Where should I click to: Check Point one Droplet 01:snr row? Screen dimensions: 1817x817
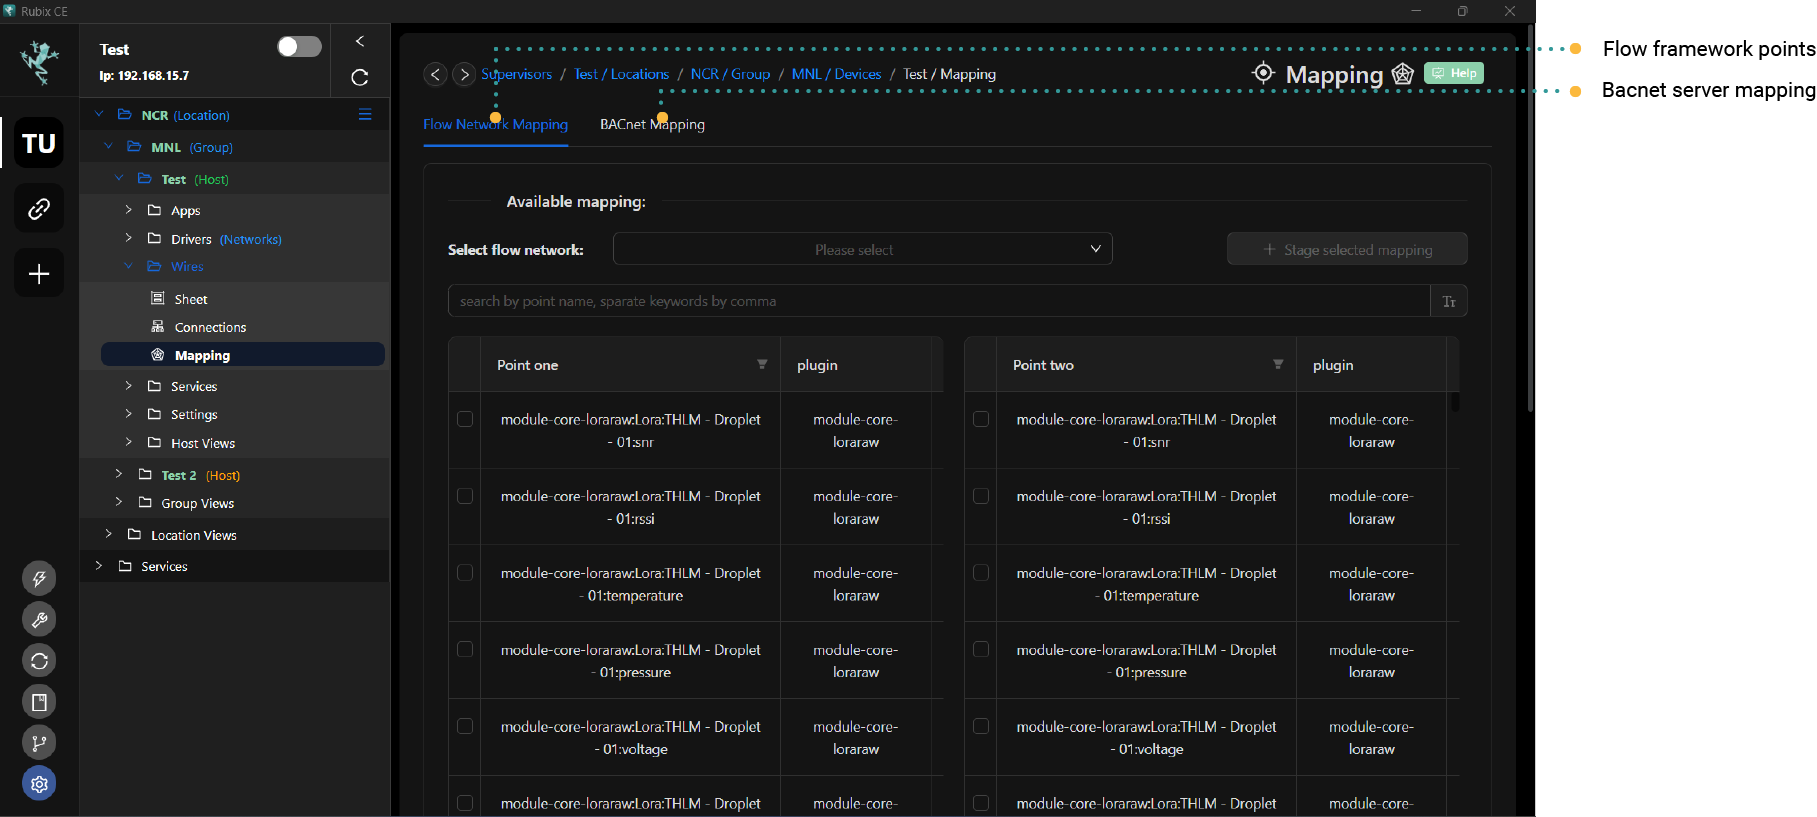(465, 419)
